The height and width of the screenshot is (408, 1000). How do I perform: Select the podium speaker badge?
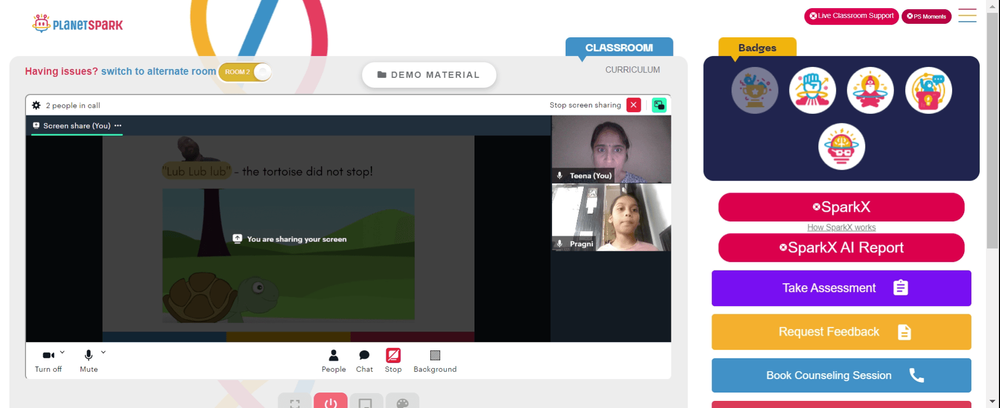(929, 91)
